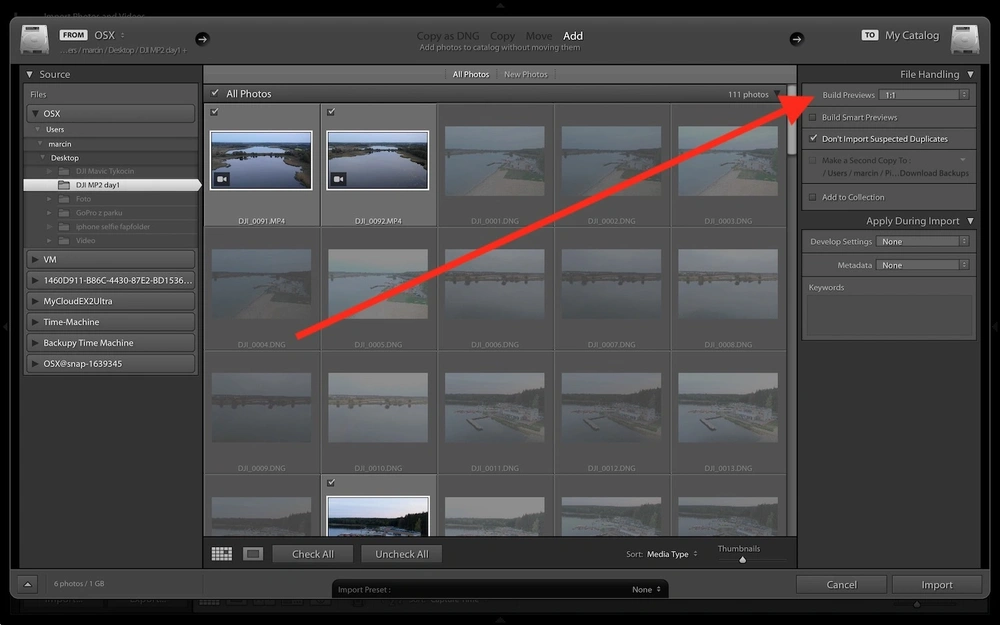Open the Metadata preset dropdown
1000x625 pixels.
coord(922,265)
